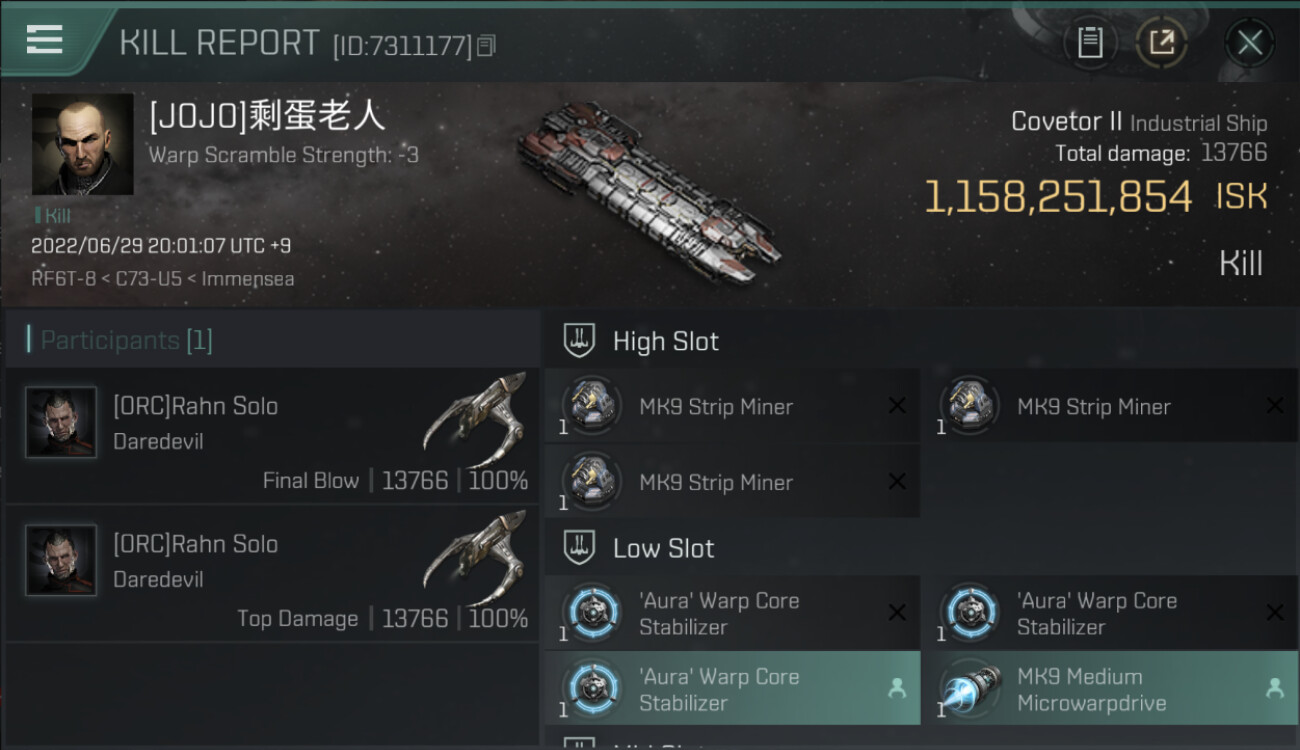Click the clipboard copy report icon
Viewport: 1300px width, 750px height.
pos(1090,43)
